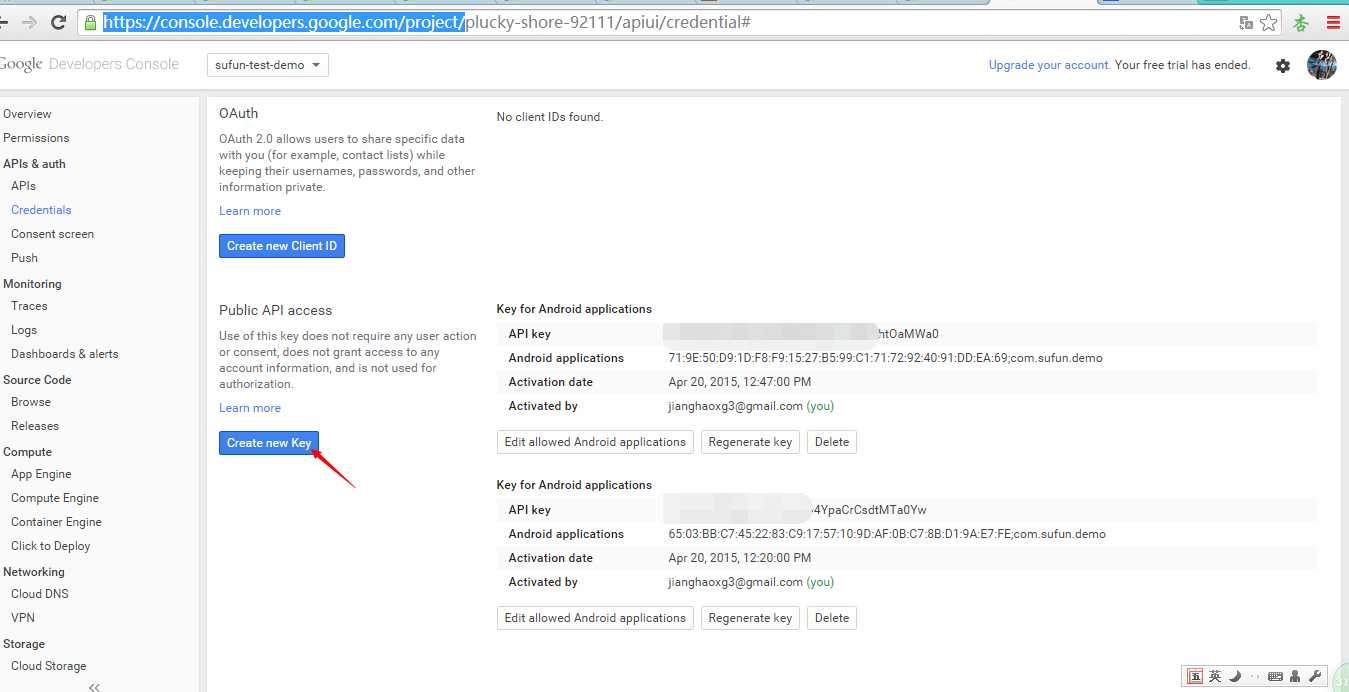
Task: Open the Chrome hamburger menu
Action: click(x=1333, y=22)
